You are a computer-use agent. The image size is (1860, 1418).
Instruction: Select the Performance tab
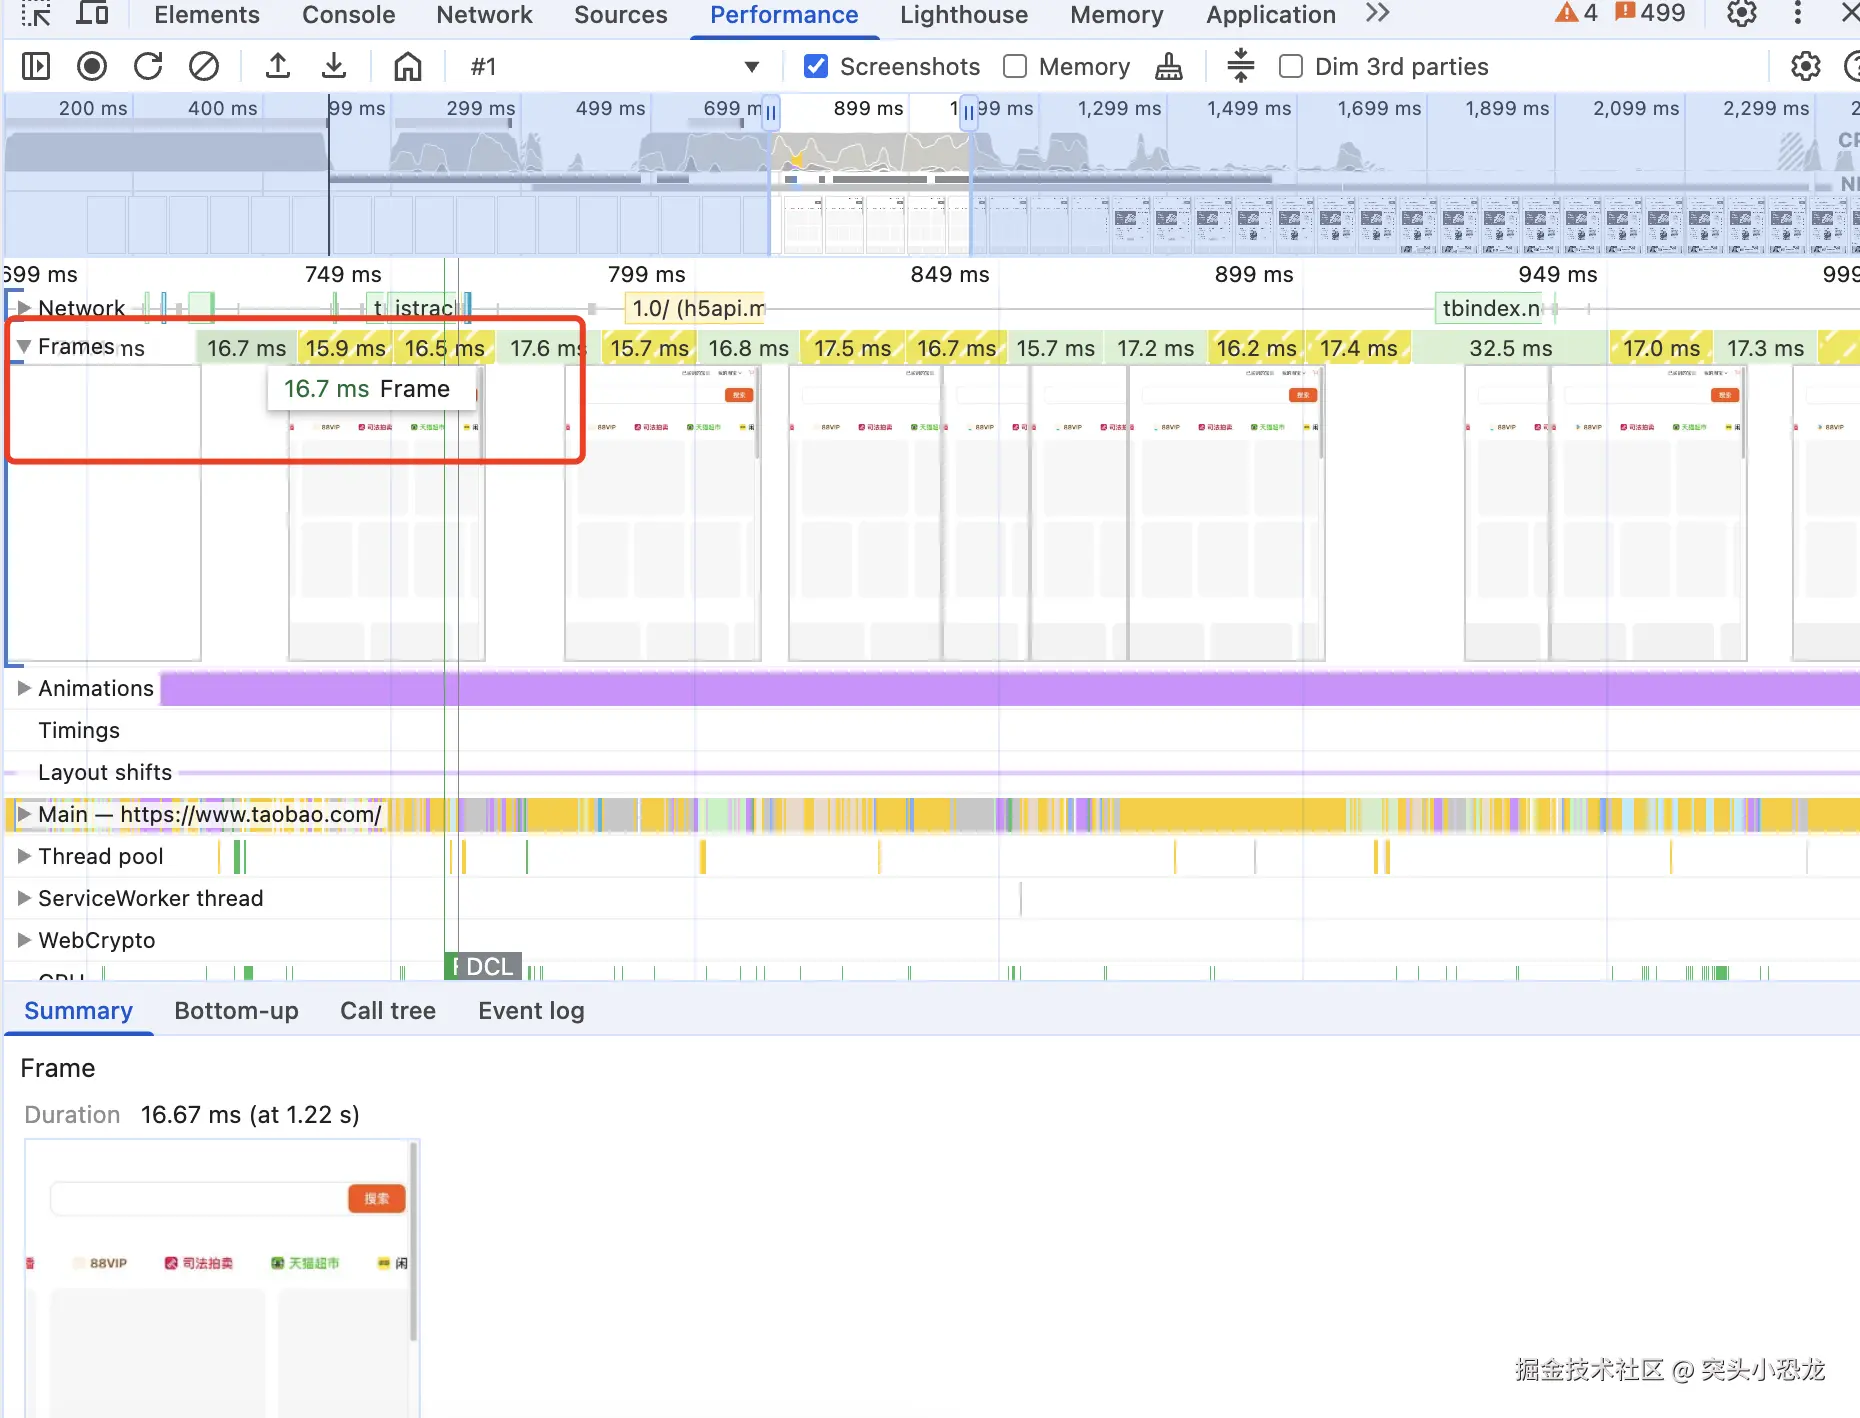pos(784,15)
